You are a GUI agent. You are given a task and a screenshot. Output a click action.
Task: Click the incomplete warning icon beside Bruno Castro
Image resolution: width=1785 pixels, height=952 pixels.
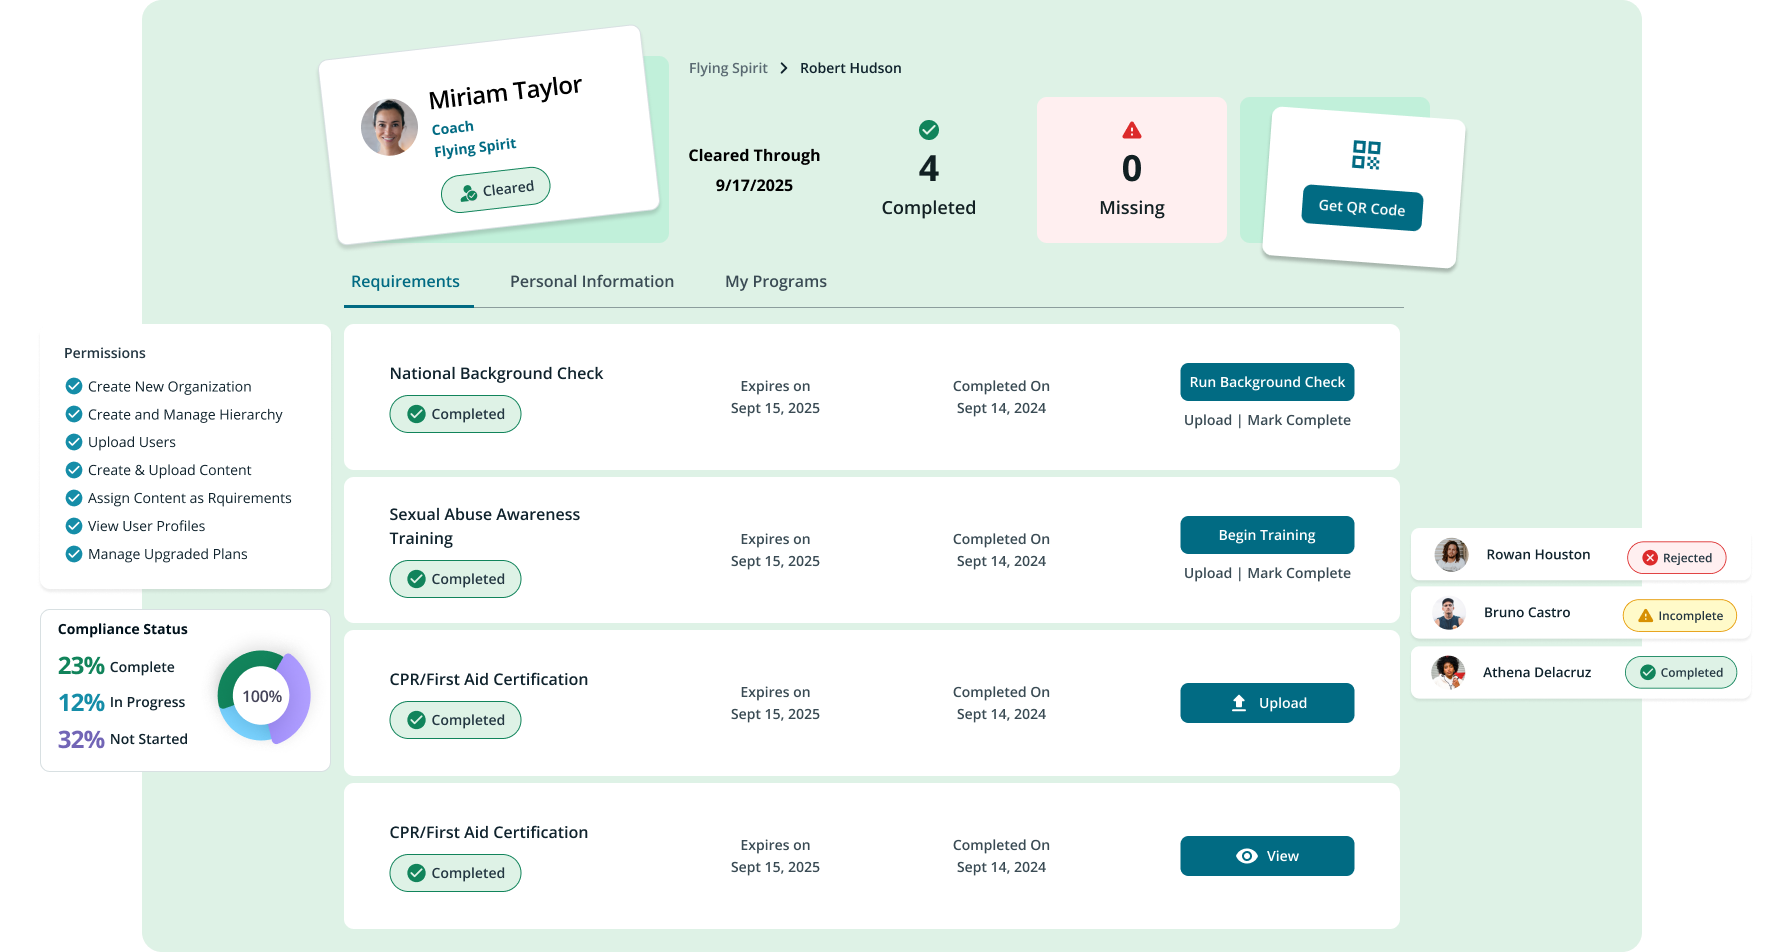point(1647,616)
